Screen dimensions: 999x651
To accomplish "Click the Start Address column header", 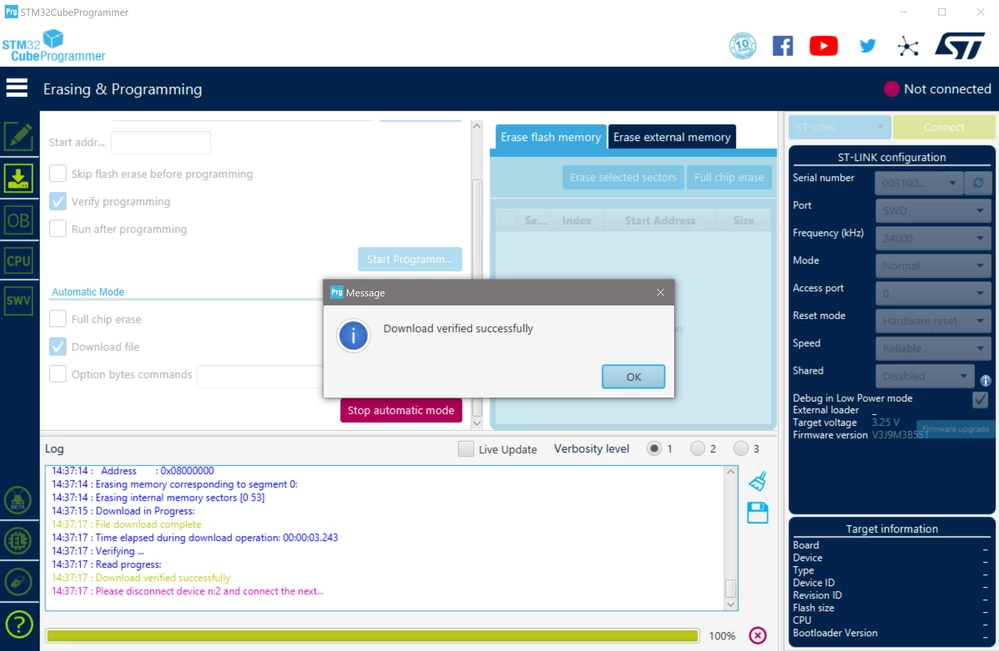I will (x=659, y=220).
